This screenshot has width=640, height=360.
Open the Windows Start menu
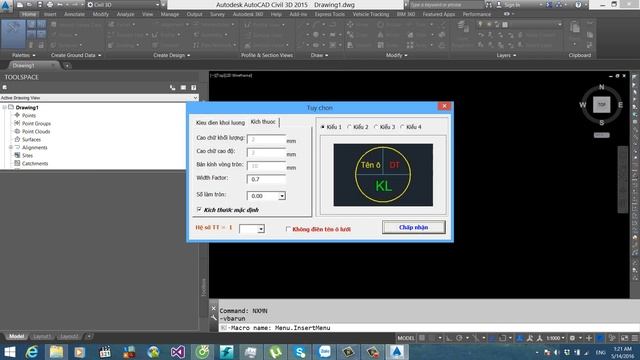point(9,352)
